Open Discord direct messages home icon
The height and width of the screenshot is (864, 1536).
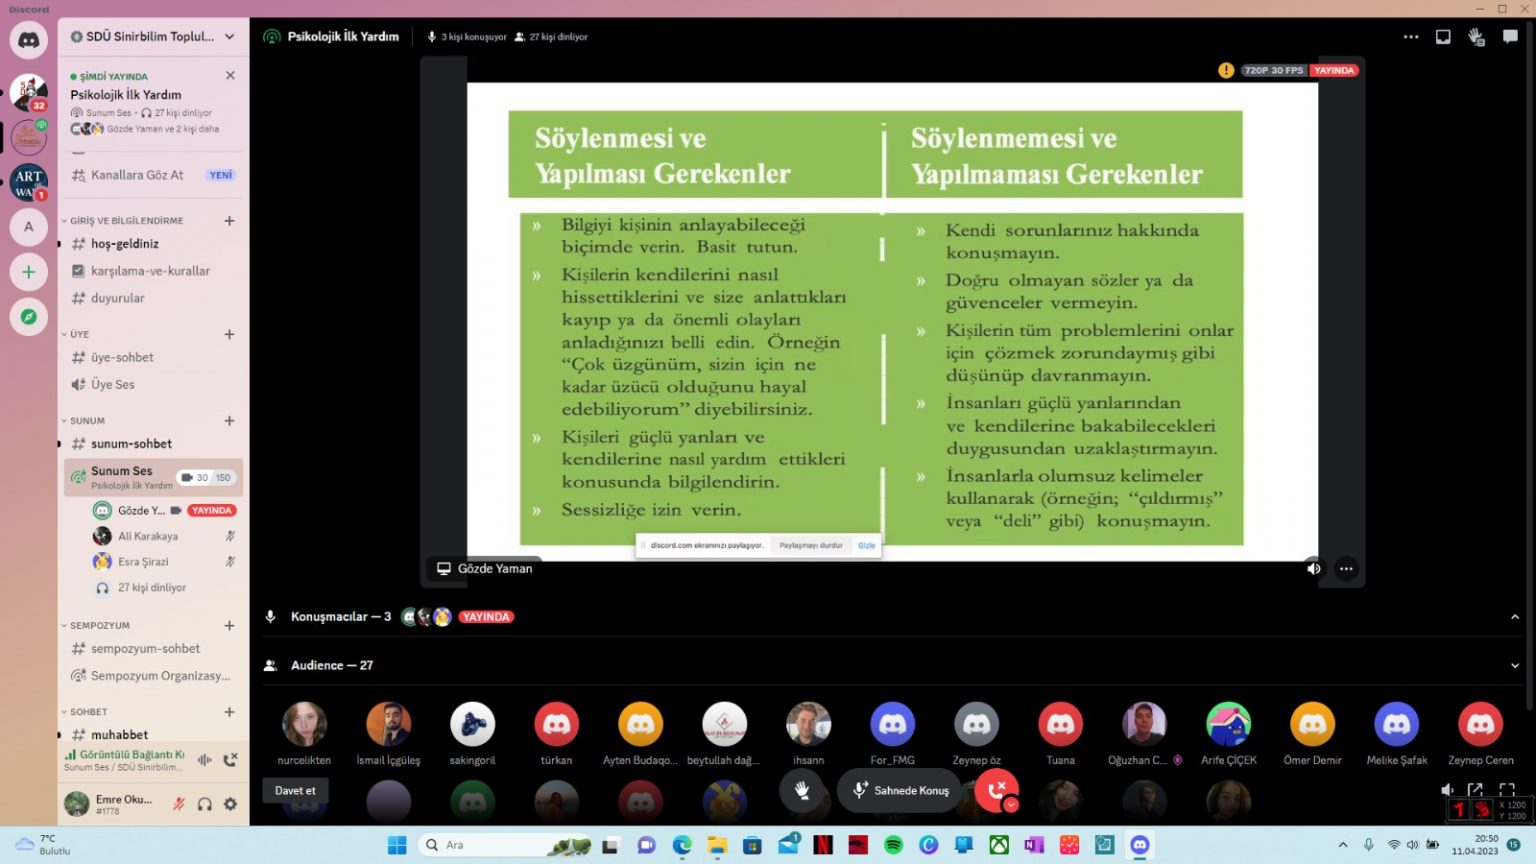point(29,40)
